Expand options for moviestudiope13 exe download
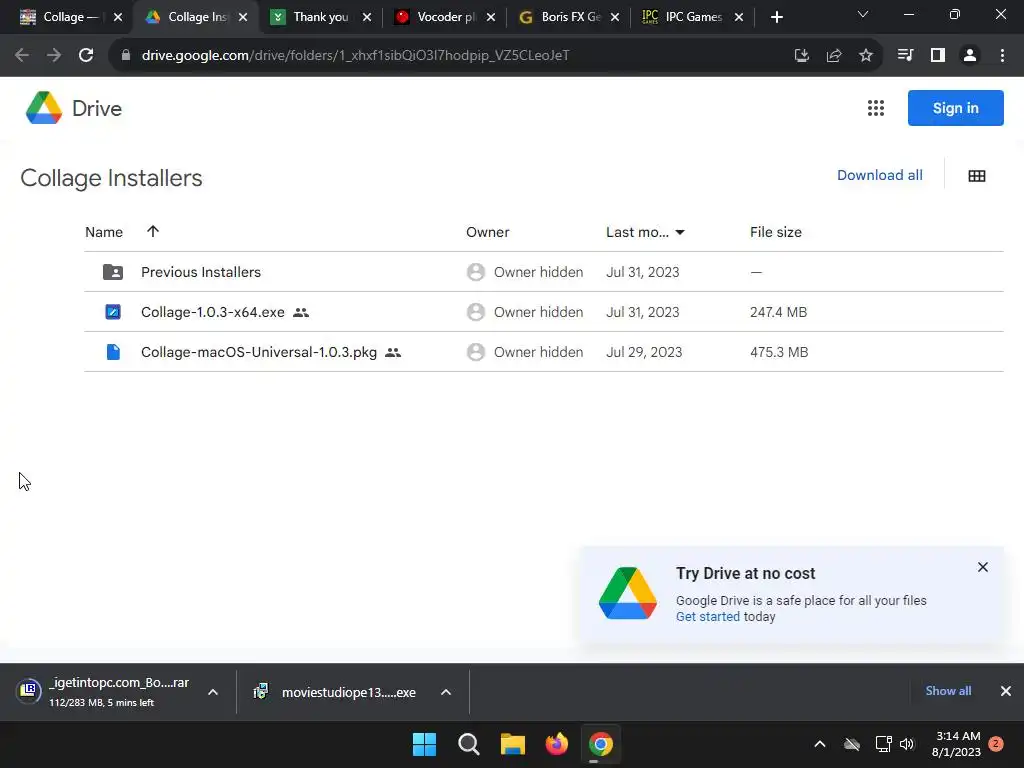This screenshot has width=1024, height=768. click(x=446, y=692)
